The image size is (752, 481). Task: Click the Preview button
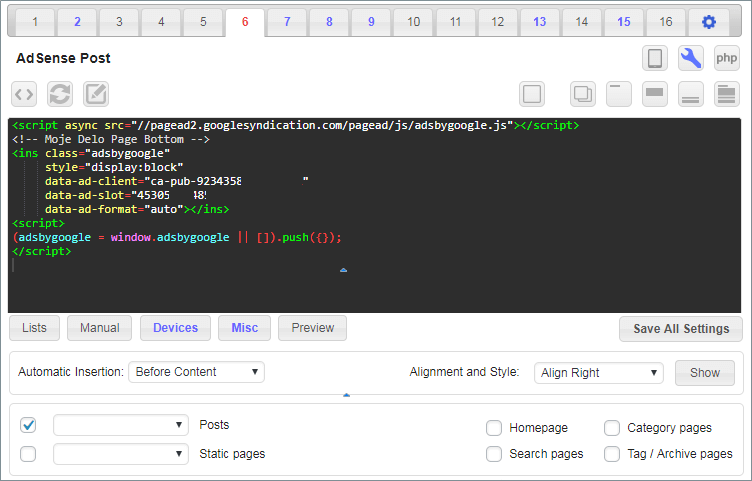313,328
